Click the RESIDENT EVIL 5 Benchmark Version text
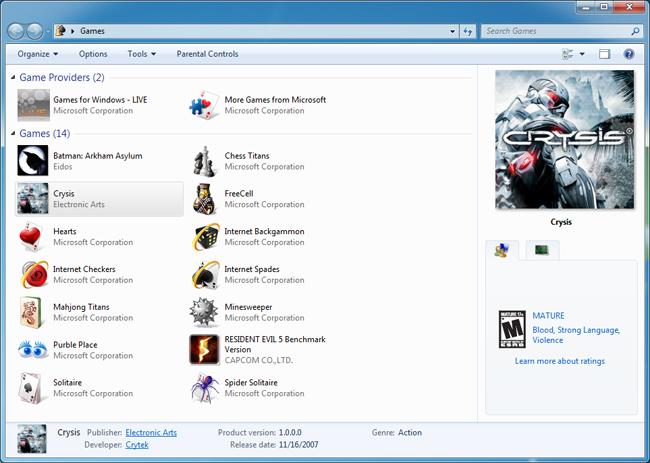 [275, 344]
